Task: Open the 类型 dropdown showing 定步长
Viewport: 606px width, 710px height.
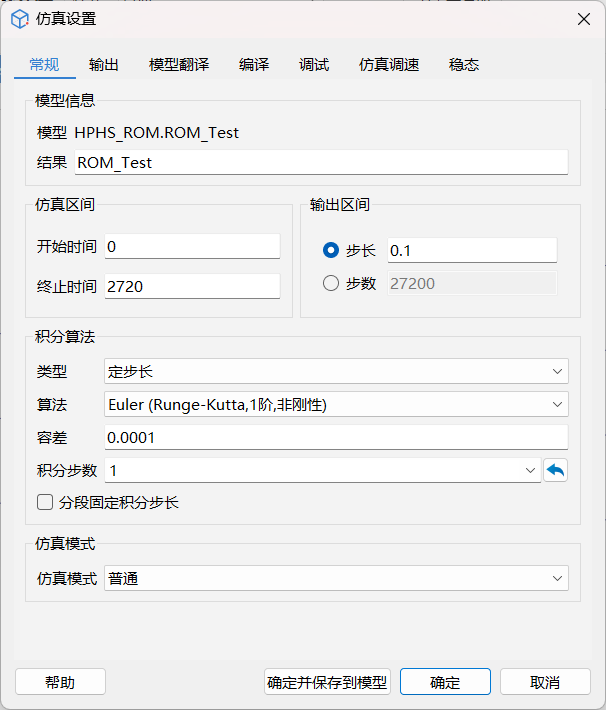Action: (x=336, y=372)
